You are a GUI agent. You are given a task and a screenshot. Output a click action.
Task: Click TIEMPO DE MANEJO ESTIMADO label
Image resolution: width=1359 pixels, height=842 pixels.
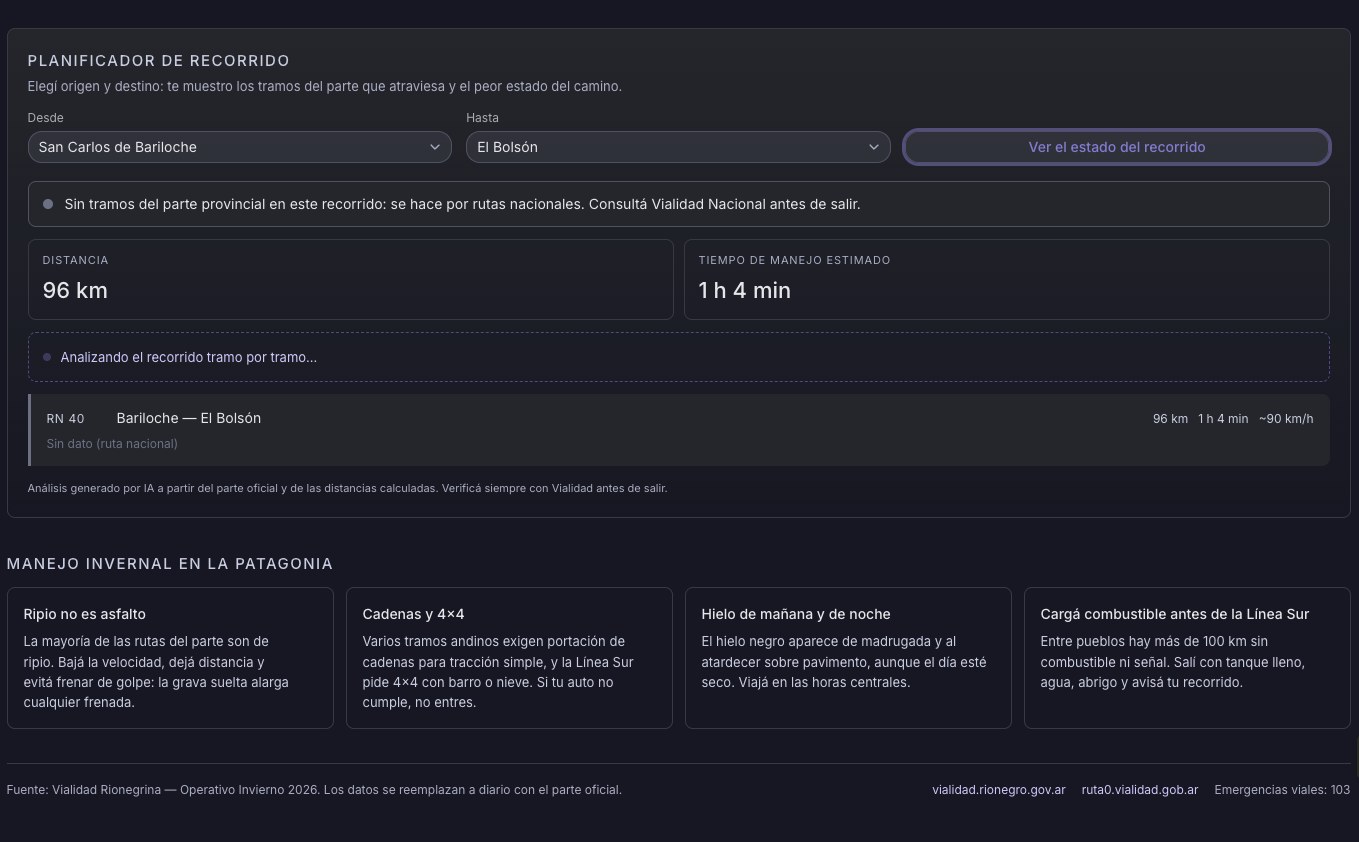[x=794, y=260]
